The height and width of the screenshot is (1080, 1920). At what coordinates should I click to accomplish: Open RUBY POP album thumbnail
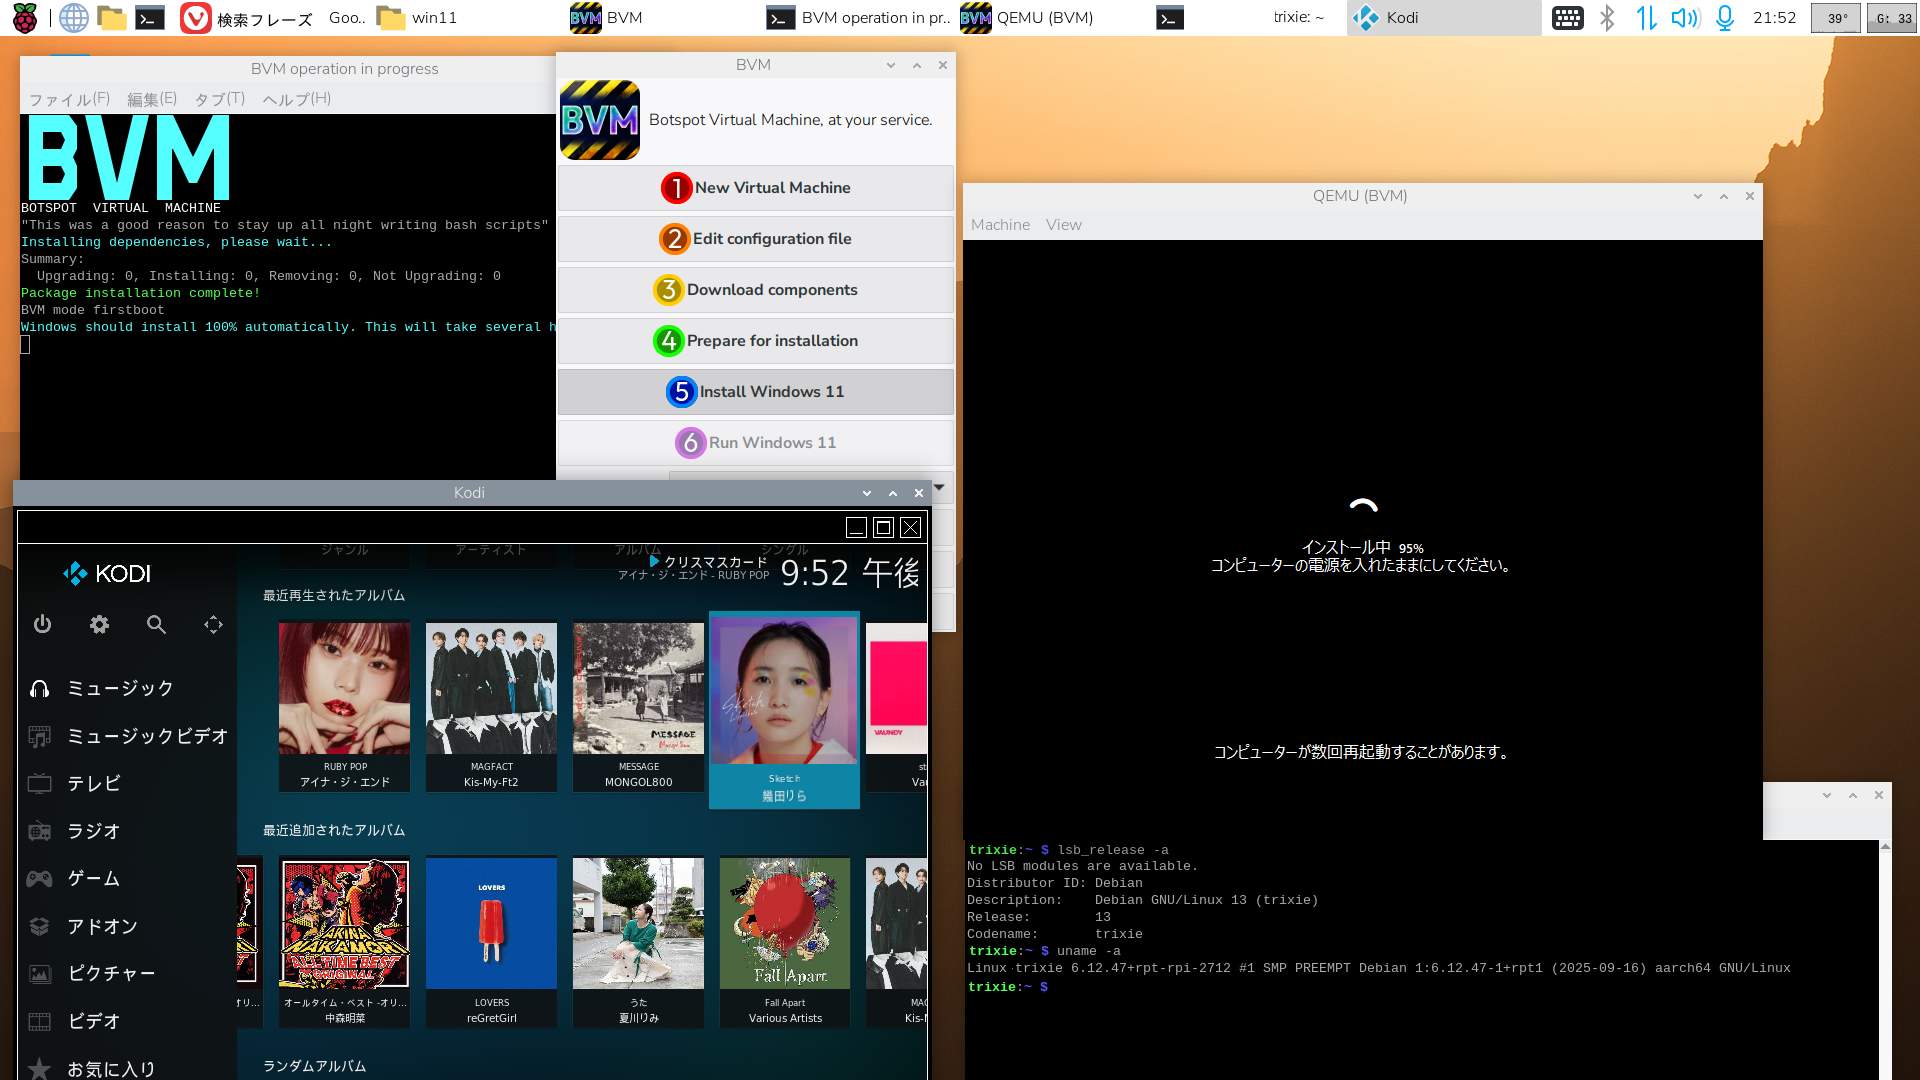tap(344, 689)
